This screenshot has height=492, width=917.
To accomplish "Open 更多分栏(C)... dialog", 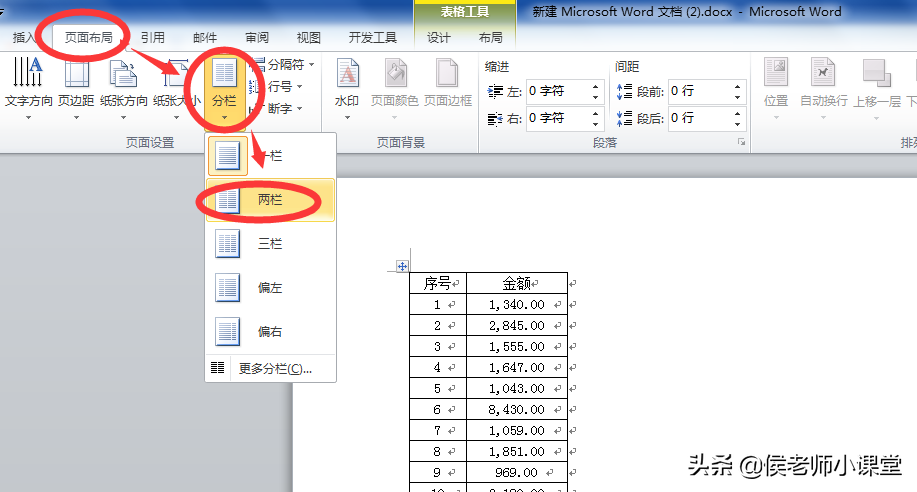I will [x=271, y=369].
